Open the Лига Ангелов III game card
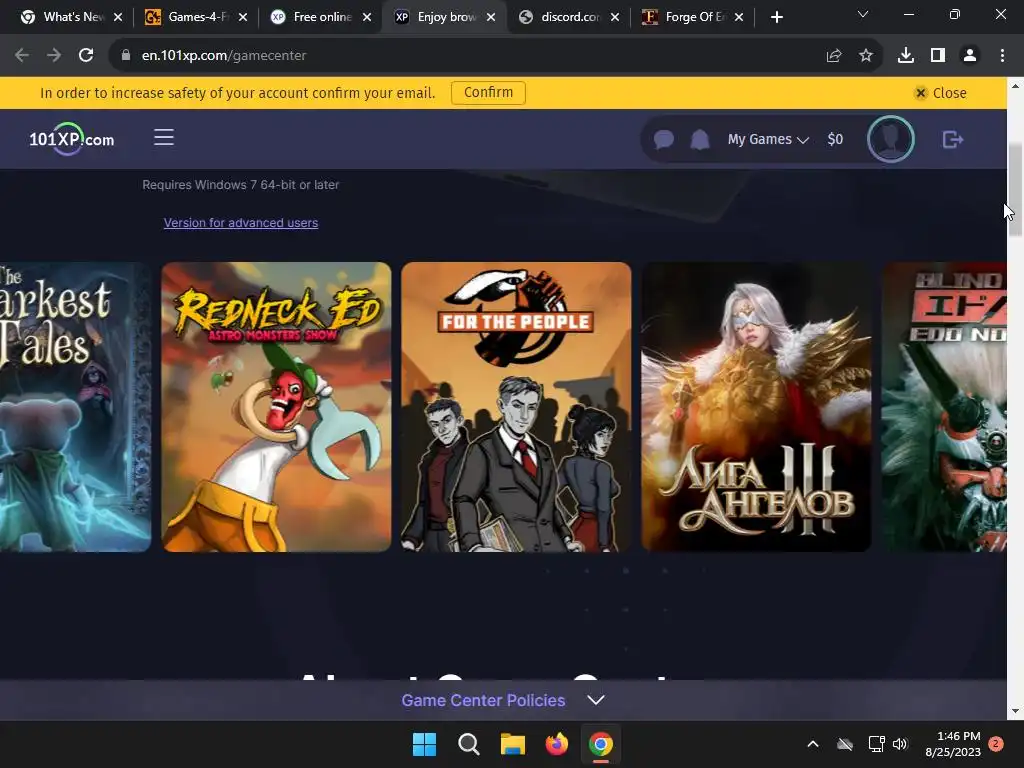The image size is (1024, 768). point(756,407)
